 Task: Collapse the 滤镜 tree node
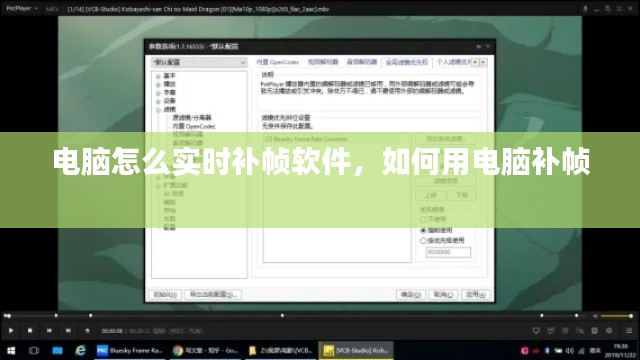click(158, 109)
